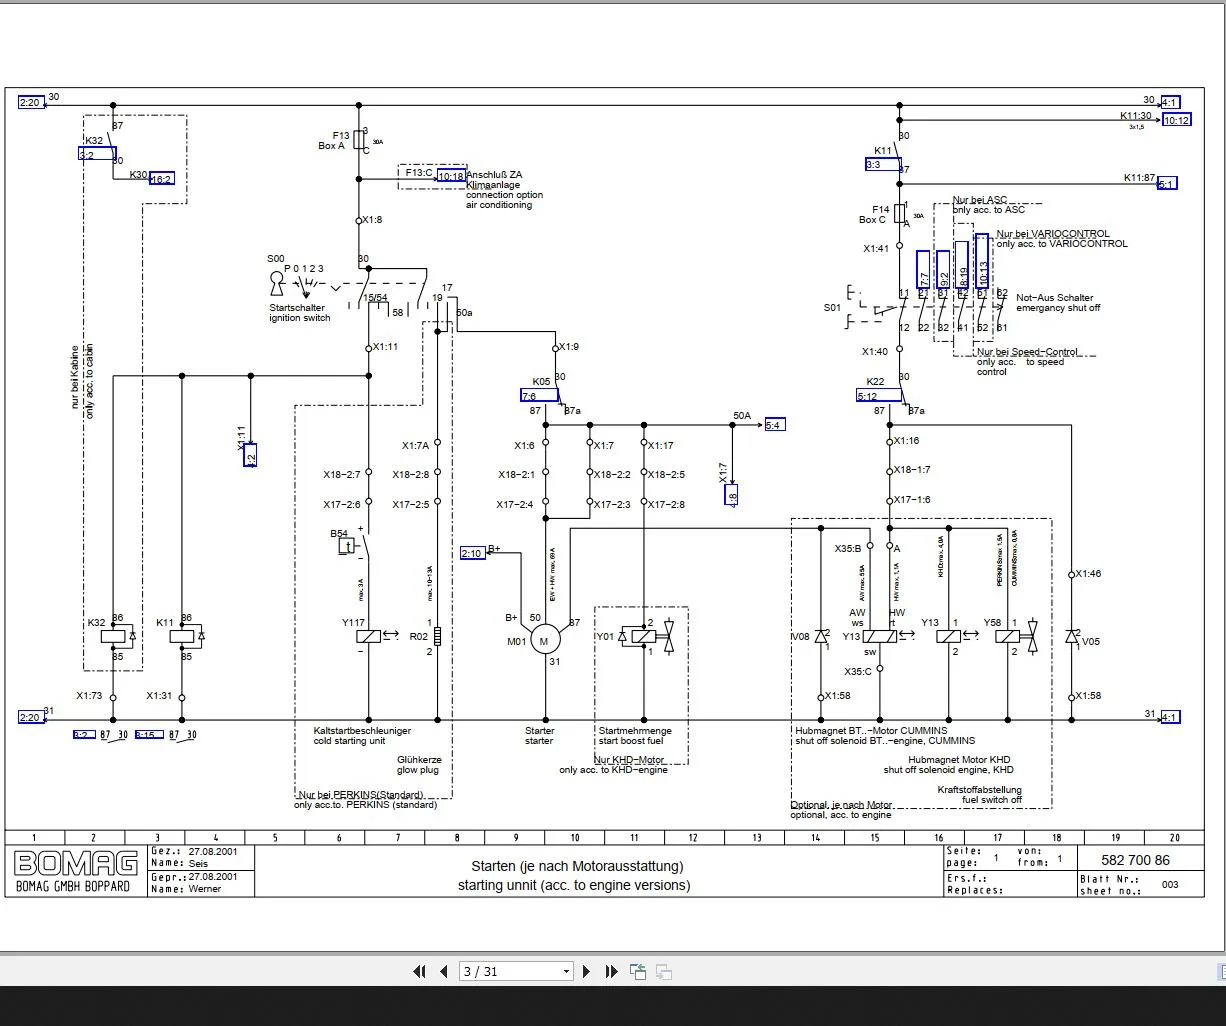Viewport: 1226px width, 1026px height.
Task: Click the 'Anschluß ZA Klimaanlage' note
Action: coord(494,180)
